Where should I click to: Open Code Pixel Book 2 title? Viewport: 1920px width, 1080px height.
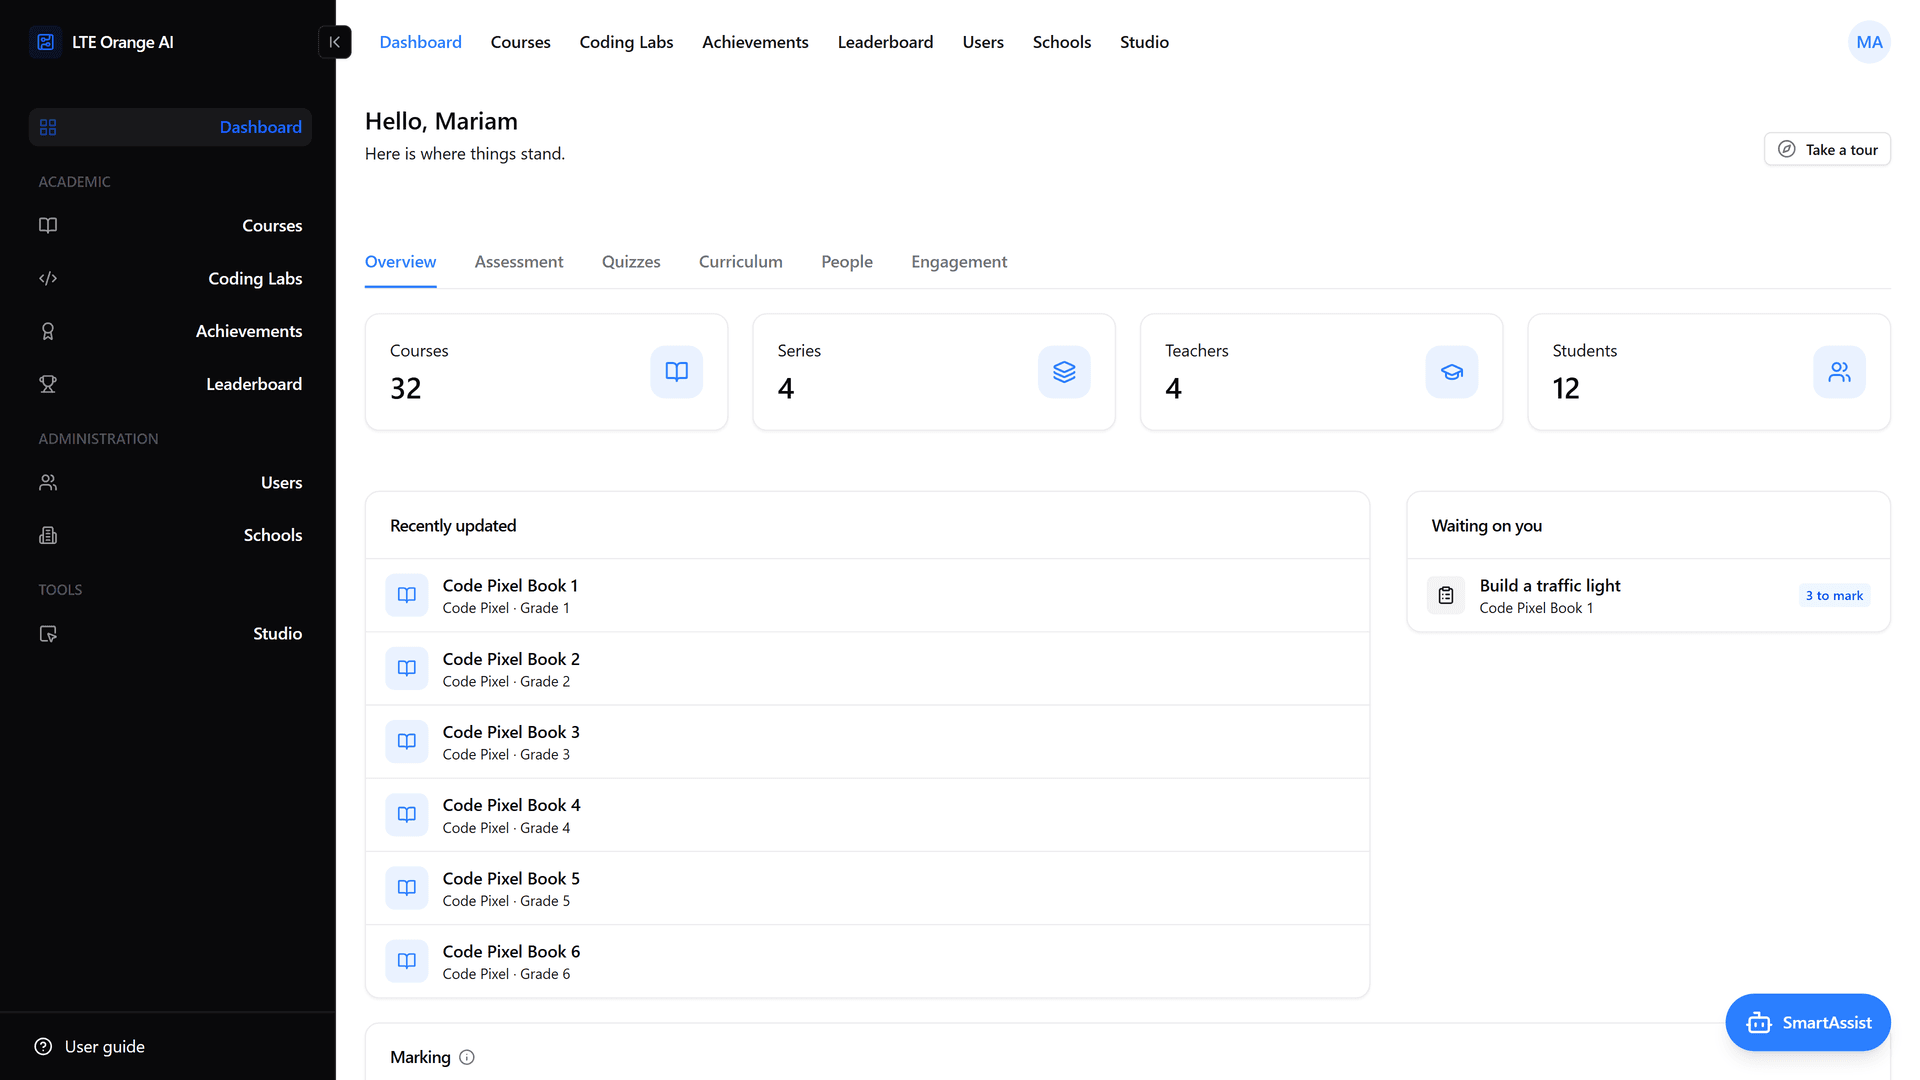[x=511, y=659]
